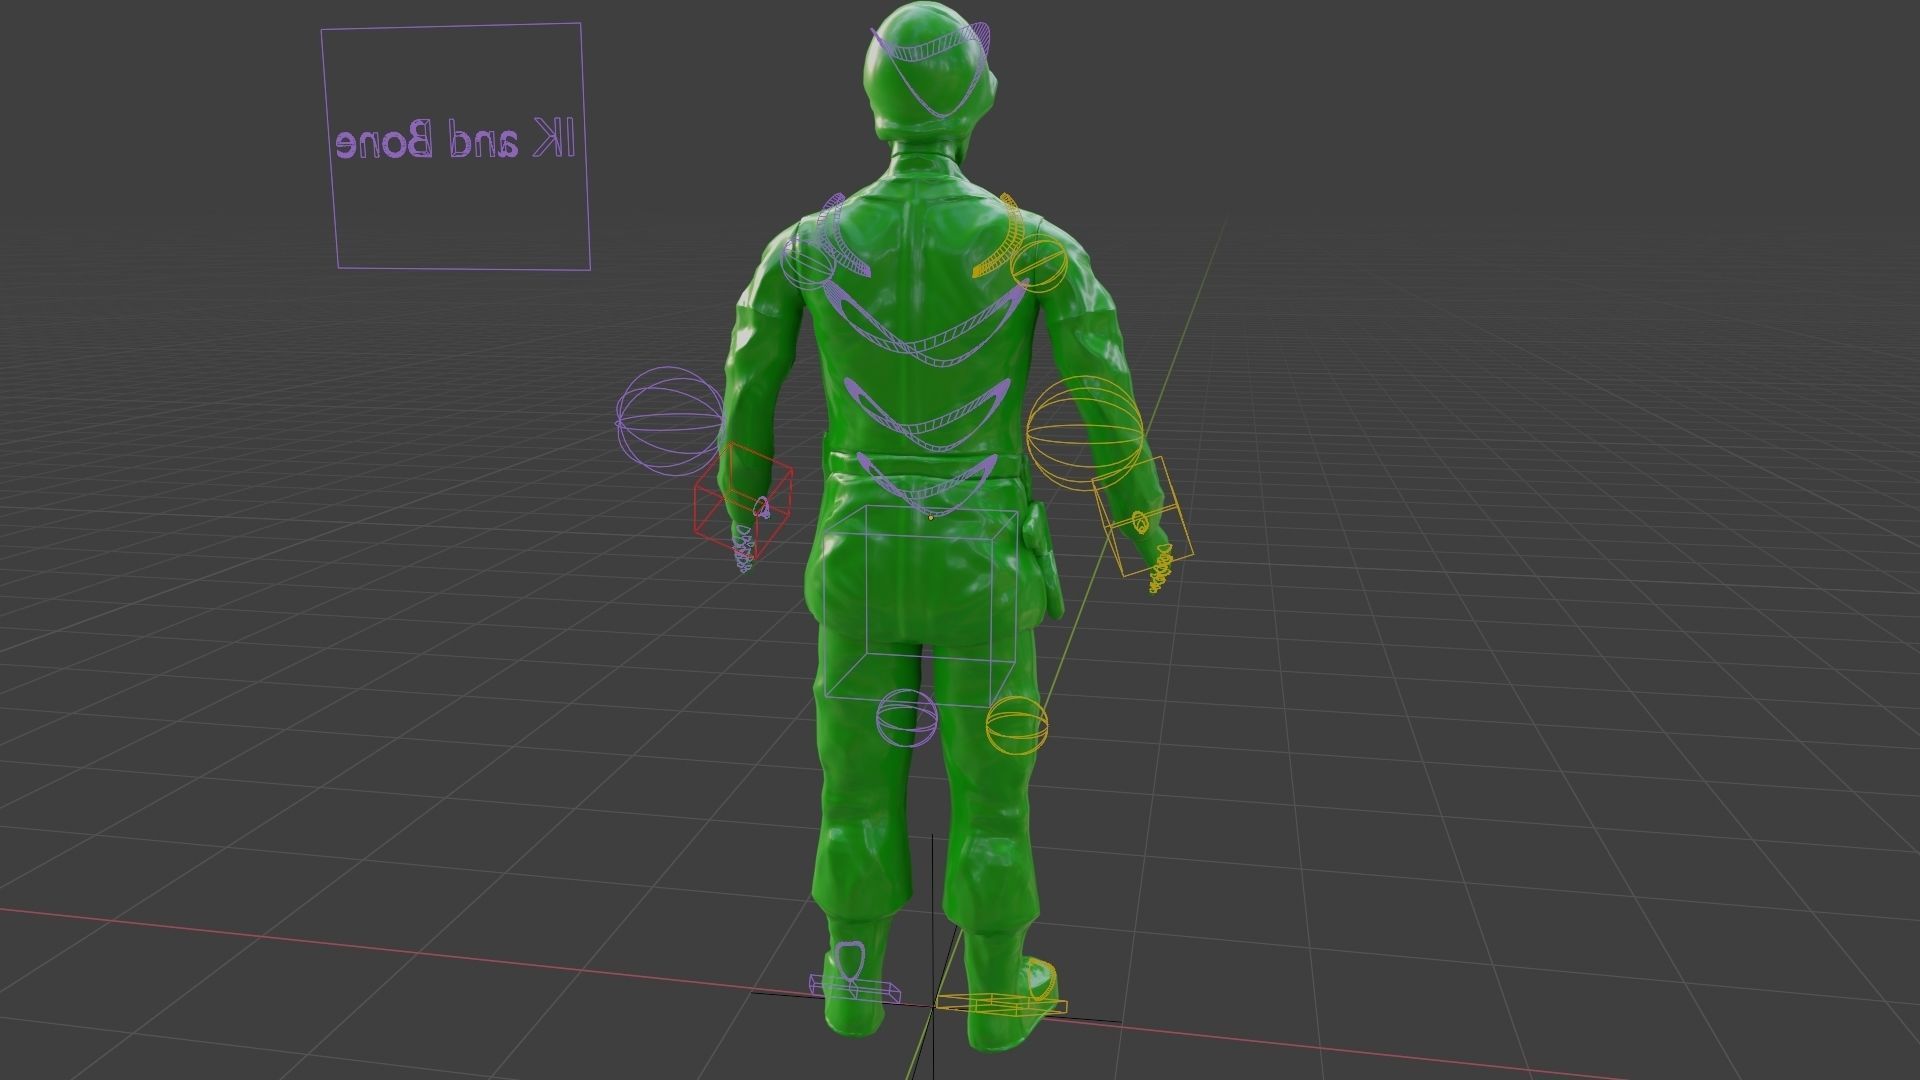Click the yellow finger controls on the hand
This screenshot has width=1920, height=1080.
pyautogui.click(x=1161, y=569)
